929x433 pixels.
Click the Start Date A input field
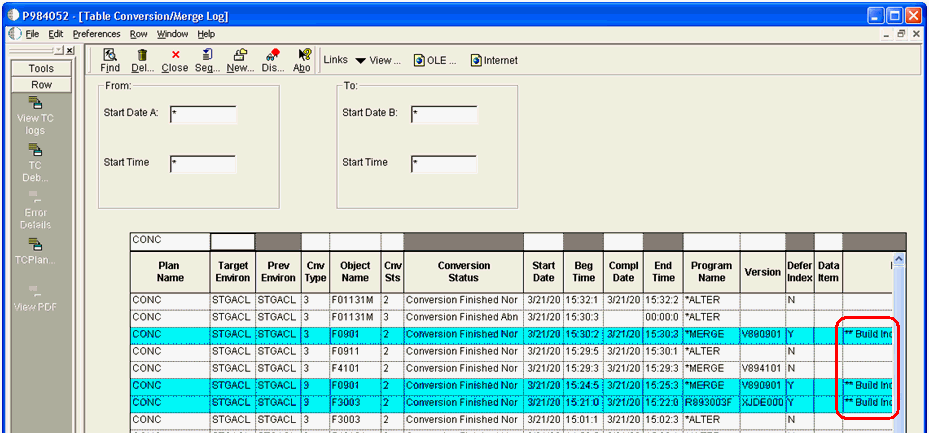click(x=203, y=114)
